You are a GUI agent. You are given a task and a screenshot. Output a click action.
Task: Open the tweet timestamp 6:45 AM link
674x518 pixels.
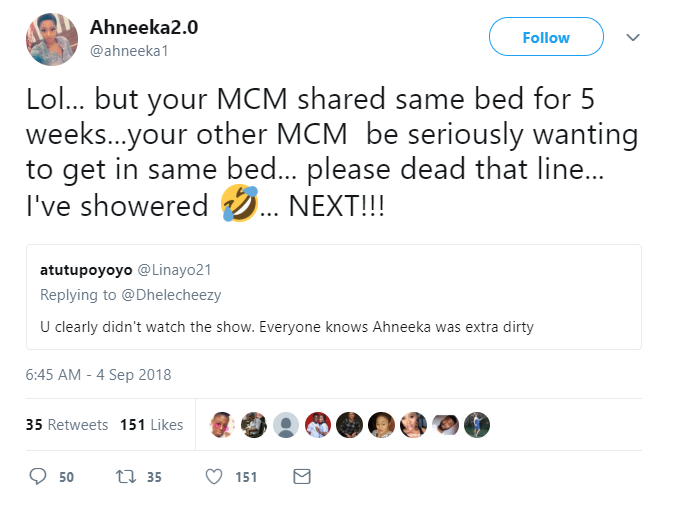click(x=99, y=375)
